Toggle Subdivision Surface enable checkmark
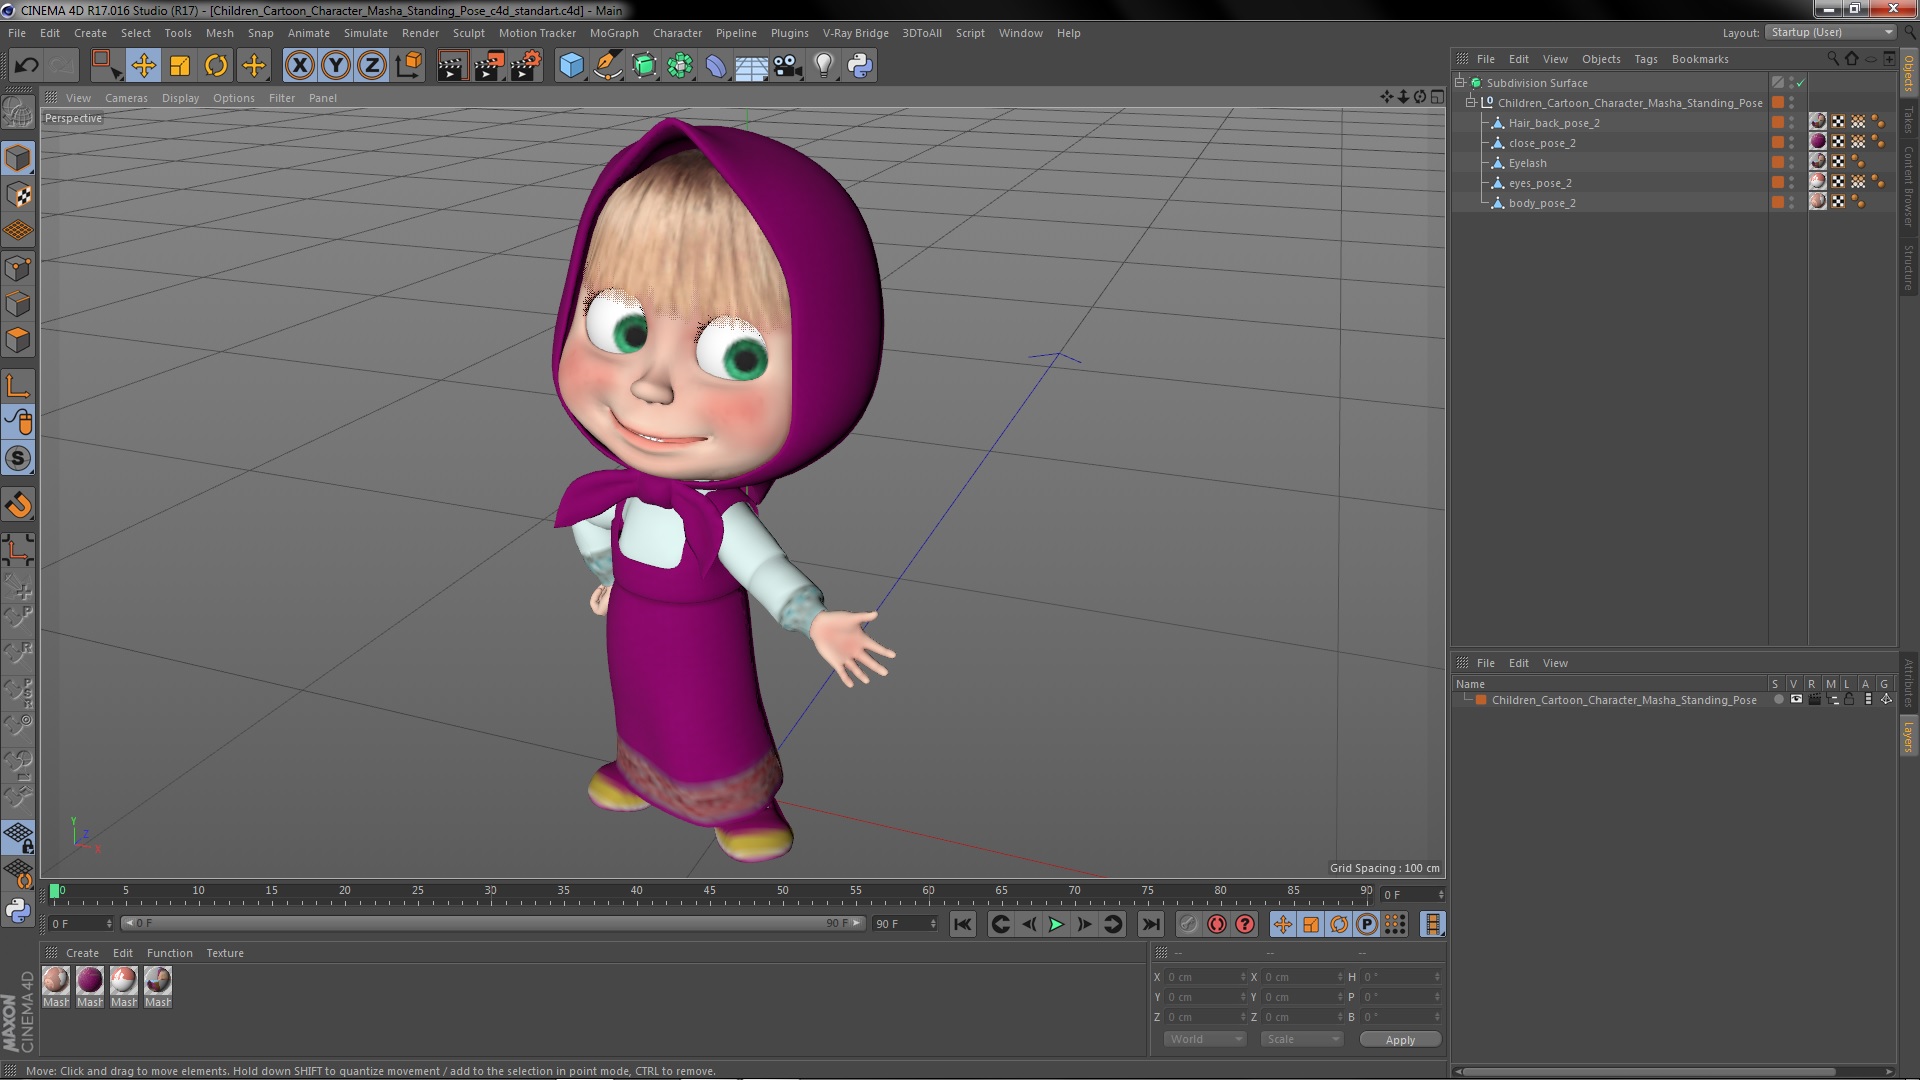Viewport: 1920px width, 1080px height. (x=1800, y=83)
